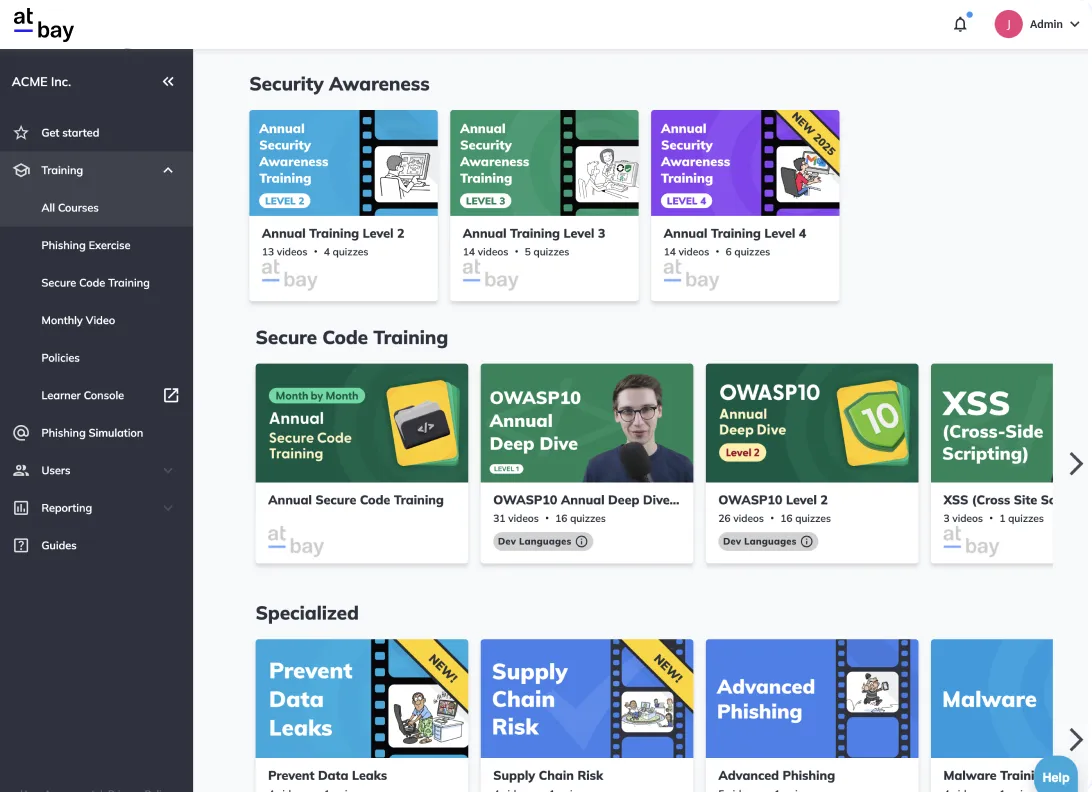The height and width of the screenshot is (792, 1092).
Task: Click the Reporting chart icon
Action: [21, 508]
